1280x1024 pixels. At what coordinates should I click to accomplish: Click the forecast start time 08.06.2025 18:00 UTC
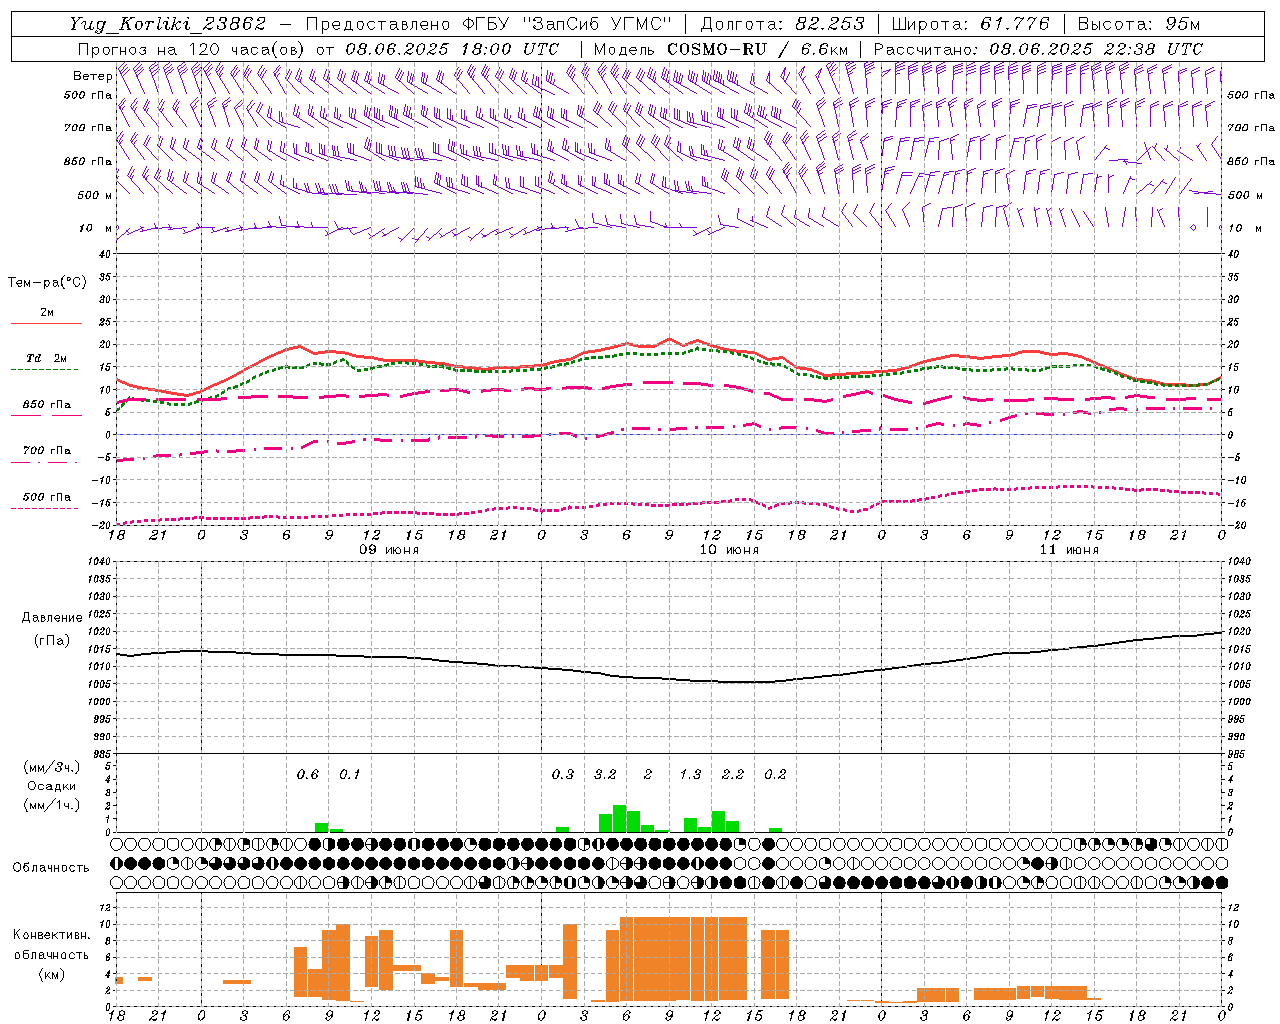pyautogui.click(x=452, y=49)
